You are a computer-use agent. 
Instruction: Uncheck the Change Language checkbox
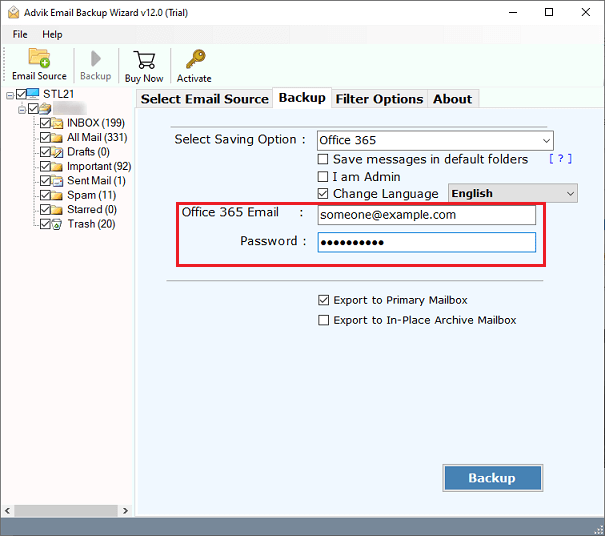pyautogui.click(x=323, y=193)
